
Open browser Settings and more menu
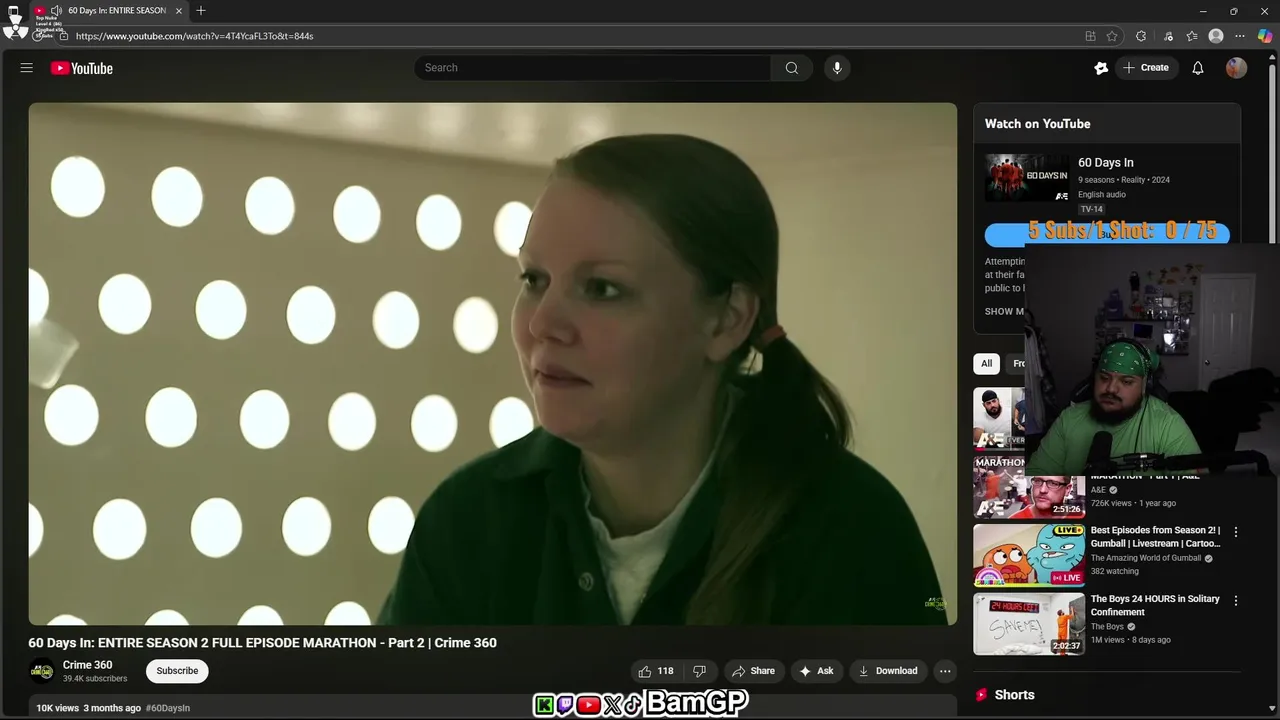coord(1241,36)
